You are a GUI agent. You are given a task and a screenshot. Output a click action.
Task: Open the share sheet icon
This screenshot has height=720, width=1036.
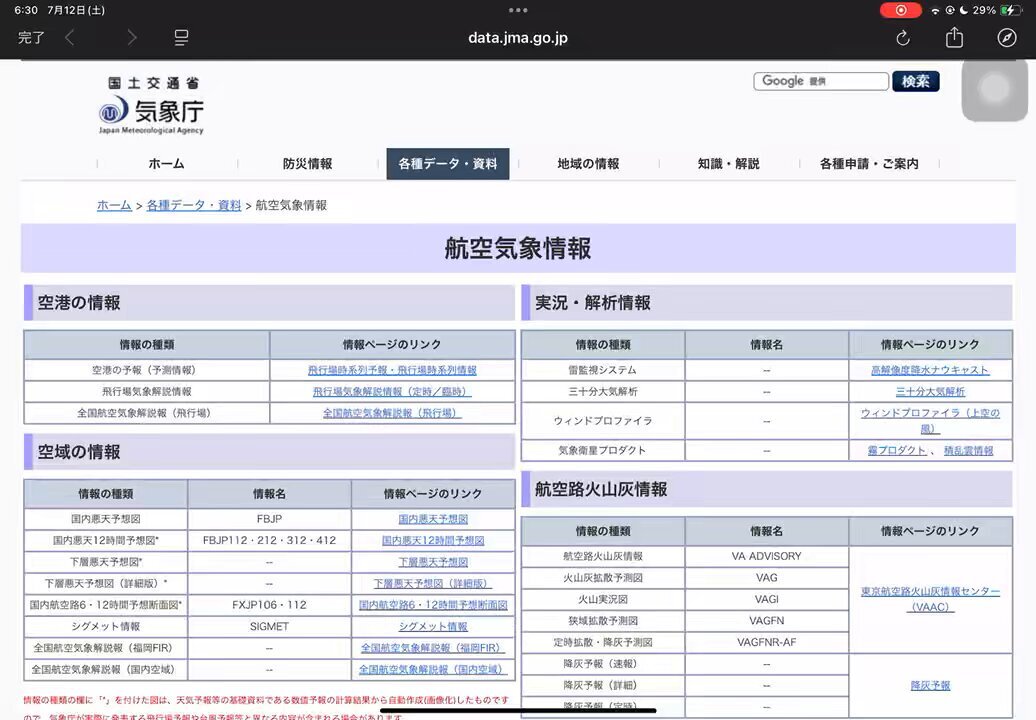click(x=954, y=38)
